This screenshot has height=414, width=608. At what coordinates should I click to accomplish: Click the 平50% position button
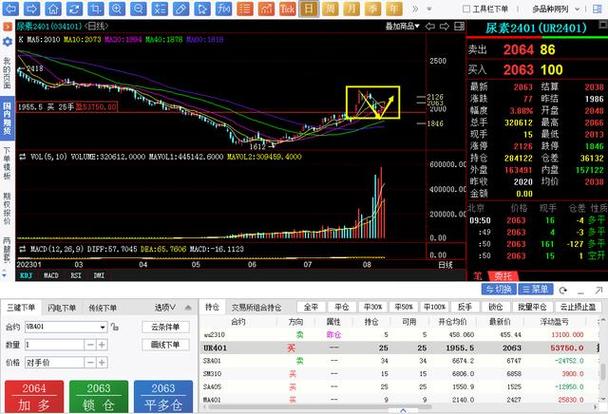[404, 307]
